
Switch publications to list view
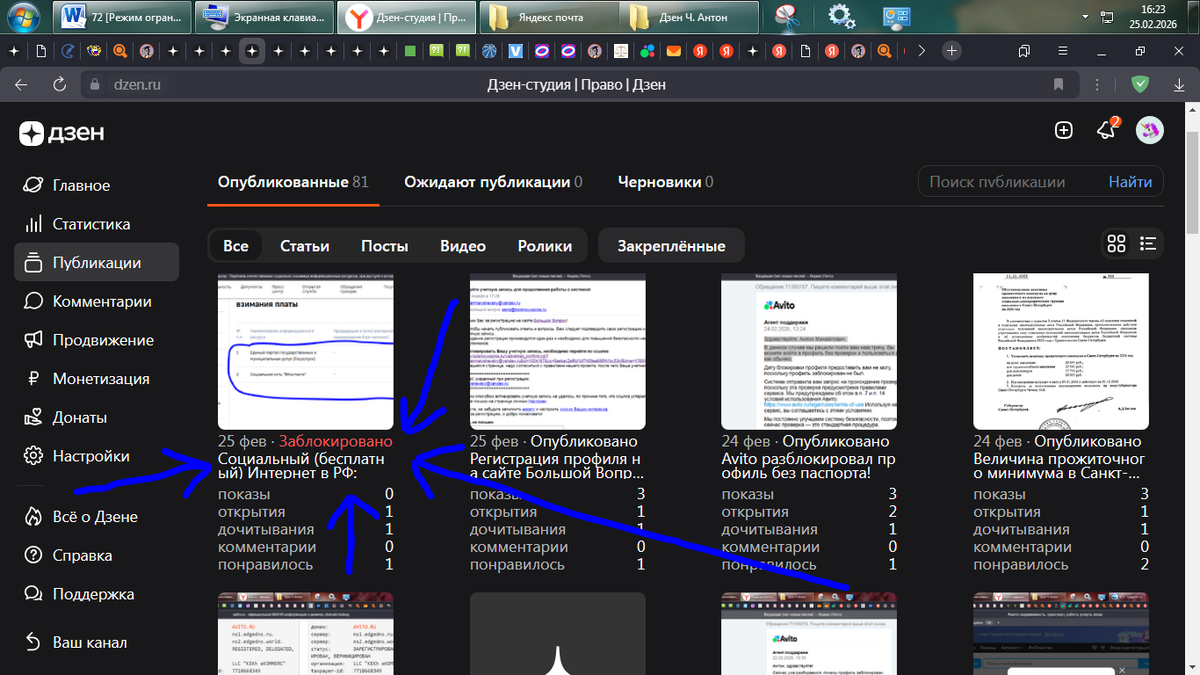(x=1148, y=244)
